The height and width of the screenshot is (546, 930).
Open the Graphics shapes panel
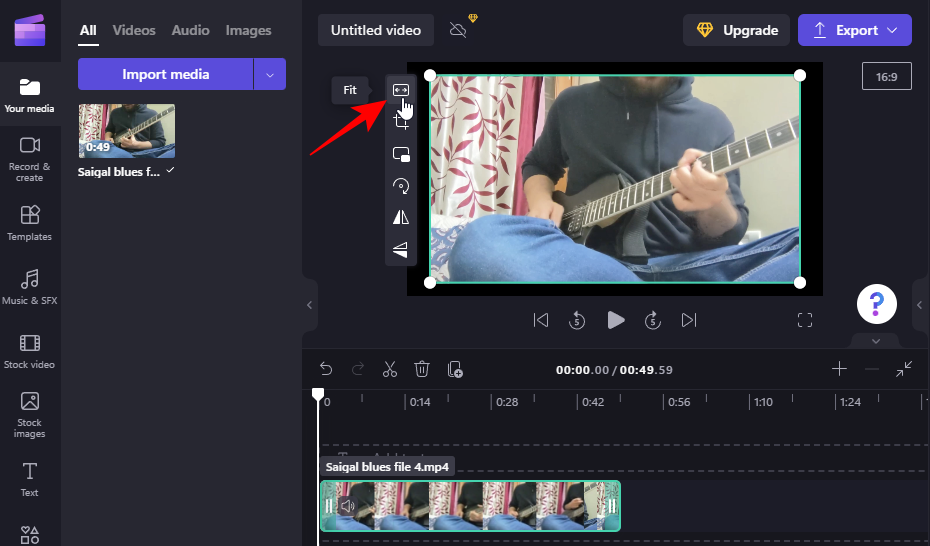coord(30,535)
